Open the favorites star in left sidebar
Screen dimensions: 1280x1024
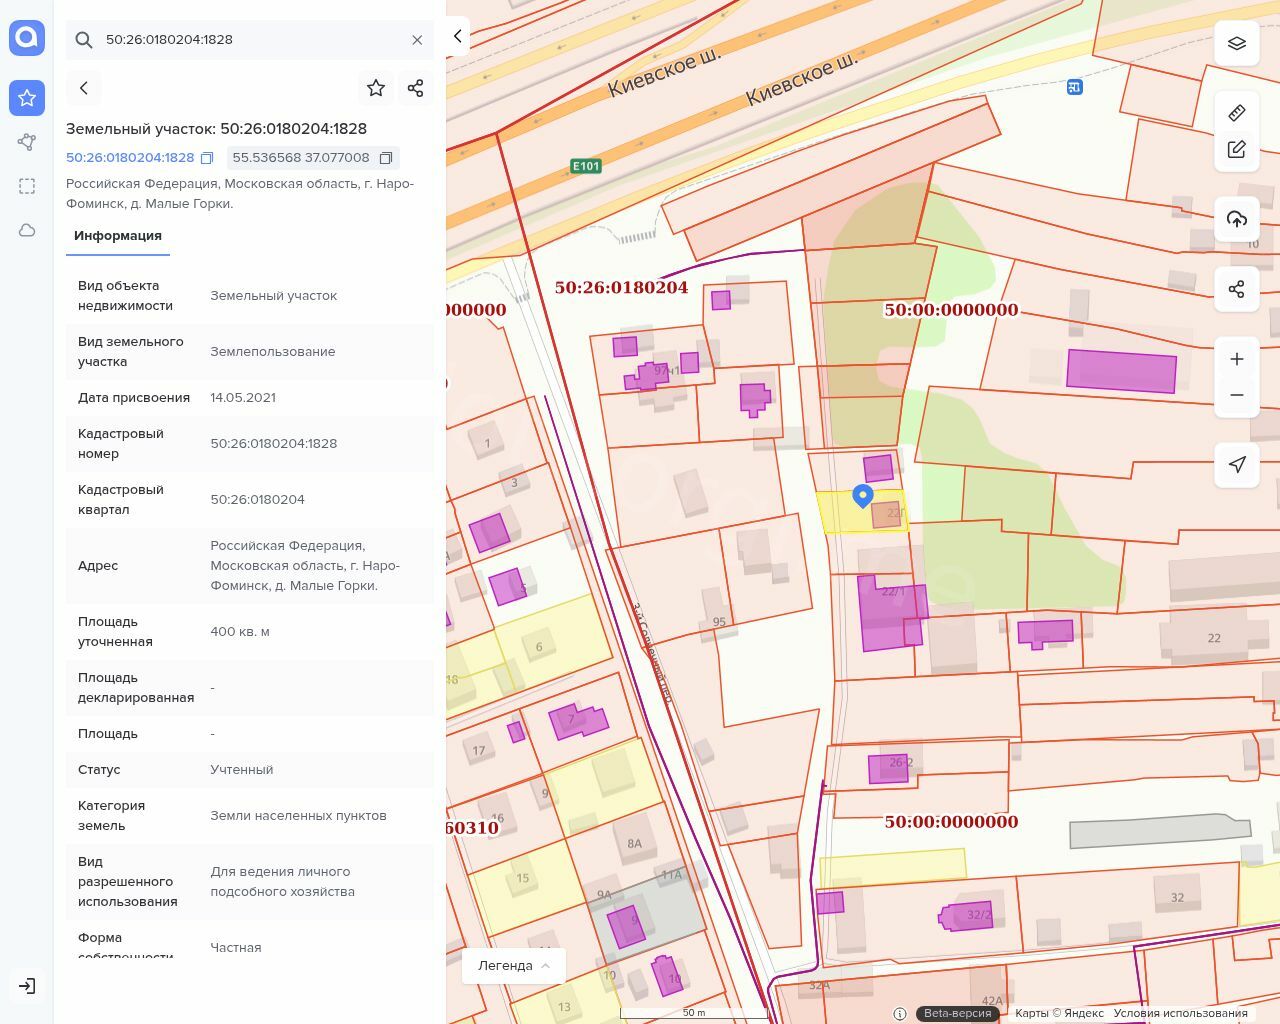27,98
